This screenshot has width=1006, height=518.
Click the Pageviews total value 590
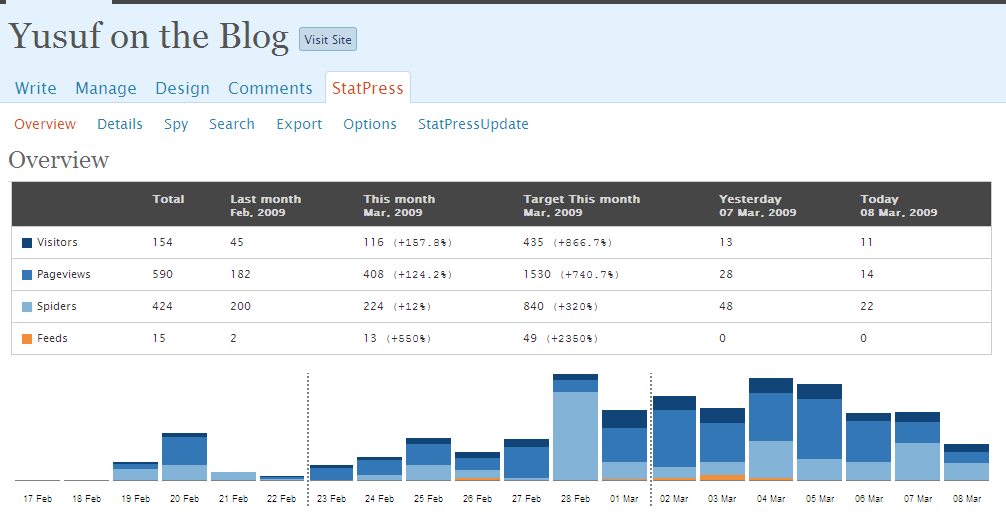pos(162,274)
